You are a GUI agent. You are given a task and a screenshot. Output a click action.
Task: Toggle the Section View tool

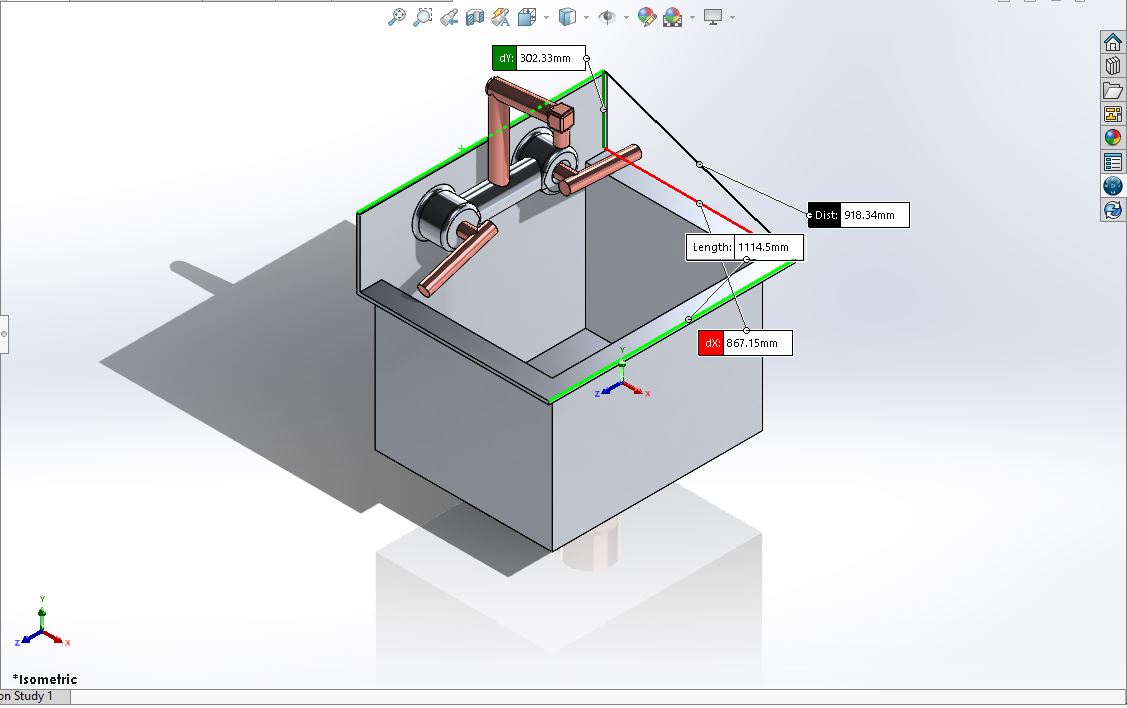474,17
